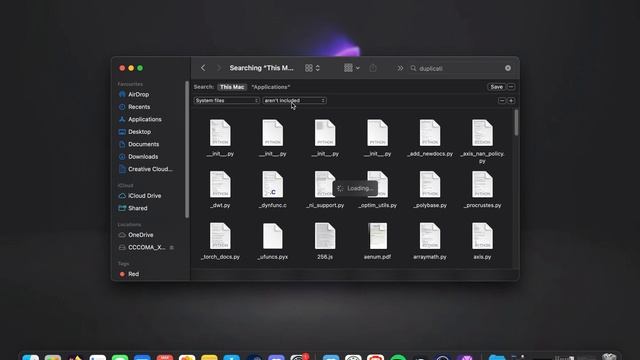Select _dynfunc.c file icon
The image size is (640, 360).
click(x=273, y=184)
